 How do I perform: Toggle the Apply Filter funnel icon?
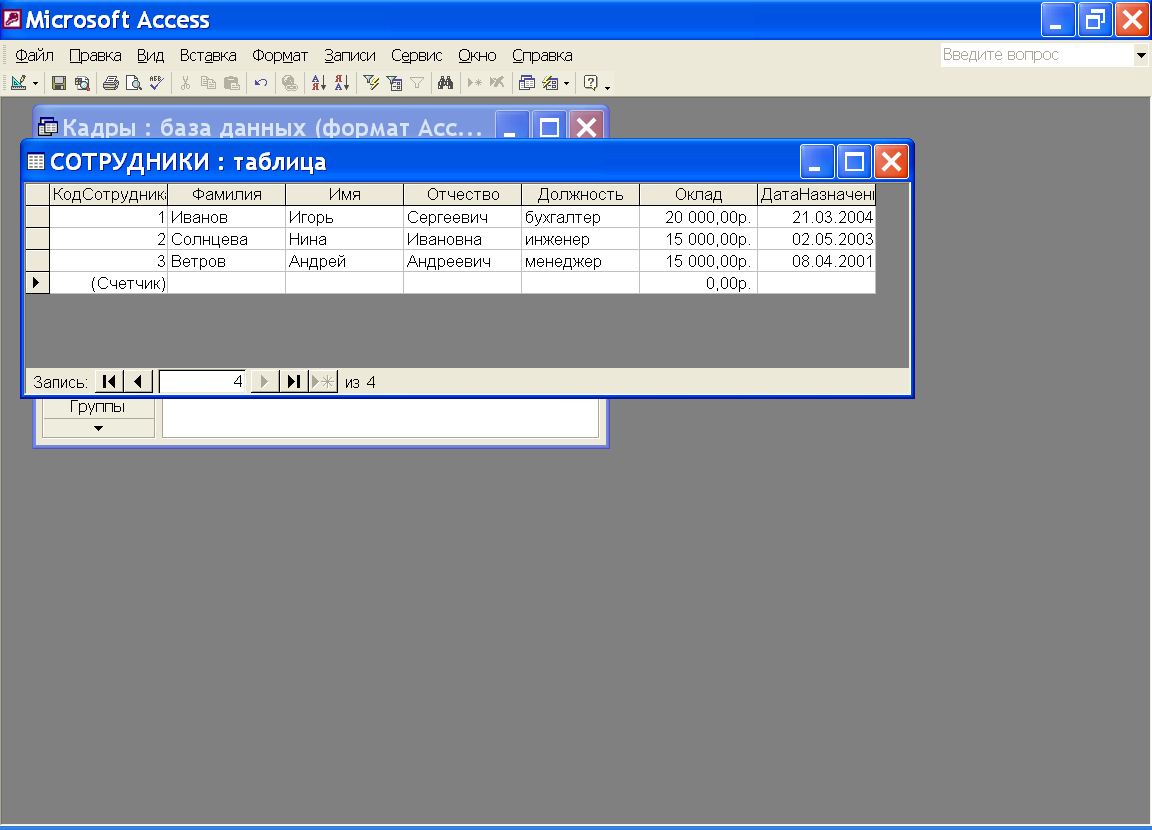click(x=417, y=83)
